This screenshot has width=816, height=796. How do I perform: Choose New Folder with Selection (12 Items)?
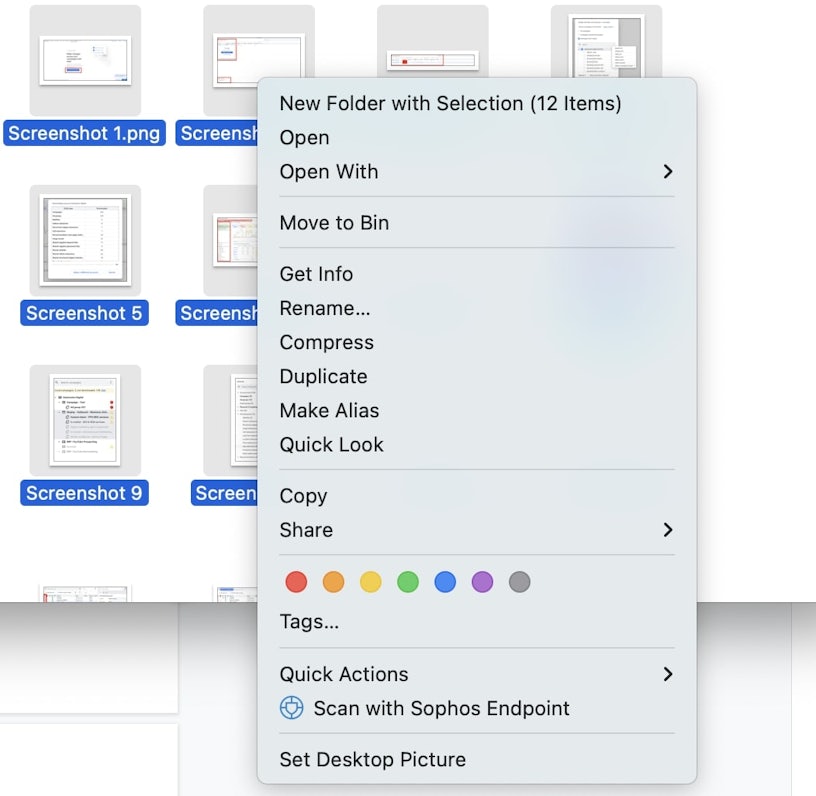450,104
